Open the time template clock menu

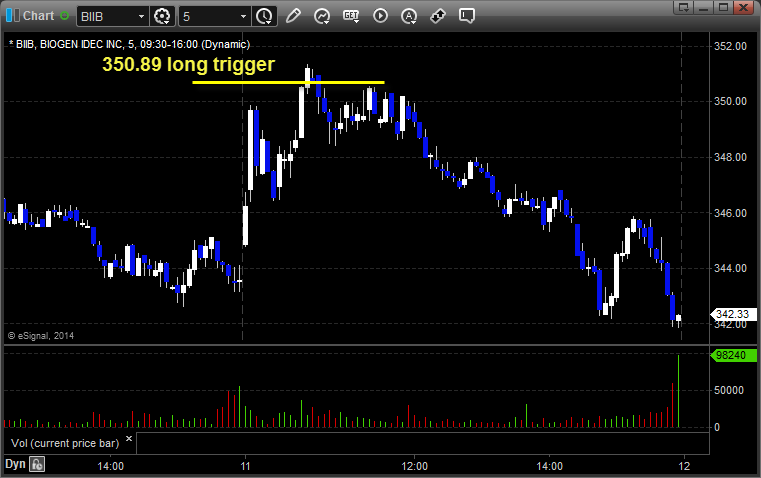point(265,16)
